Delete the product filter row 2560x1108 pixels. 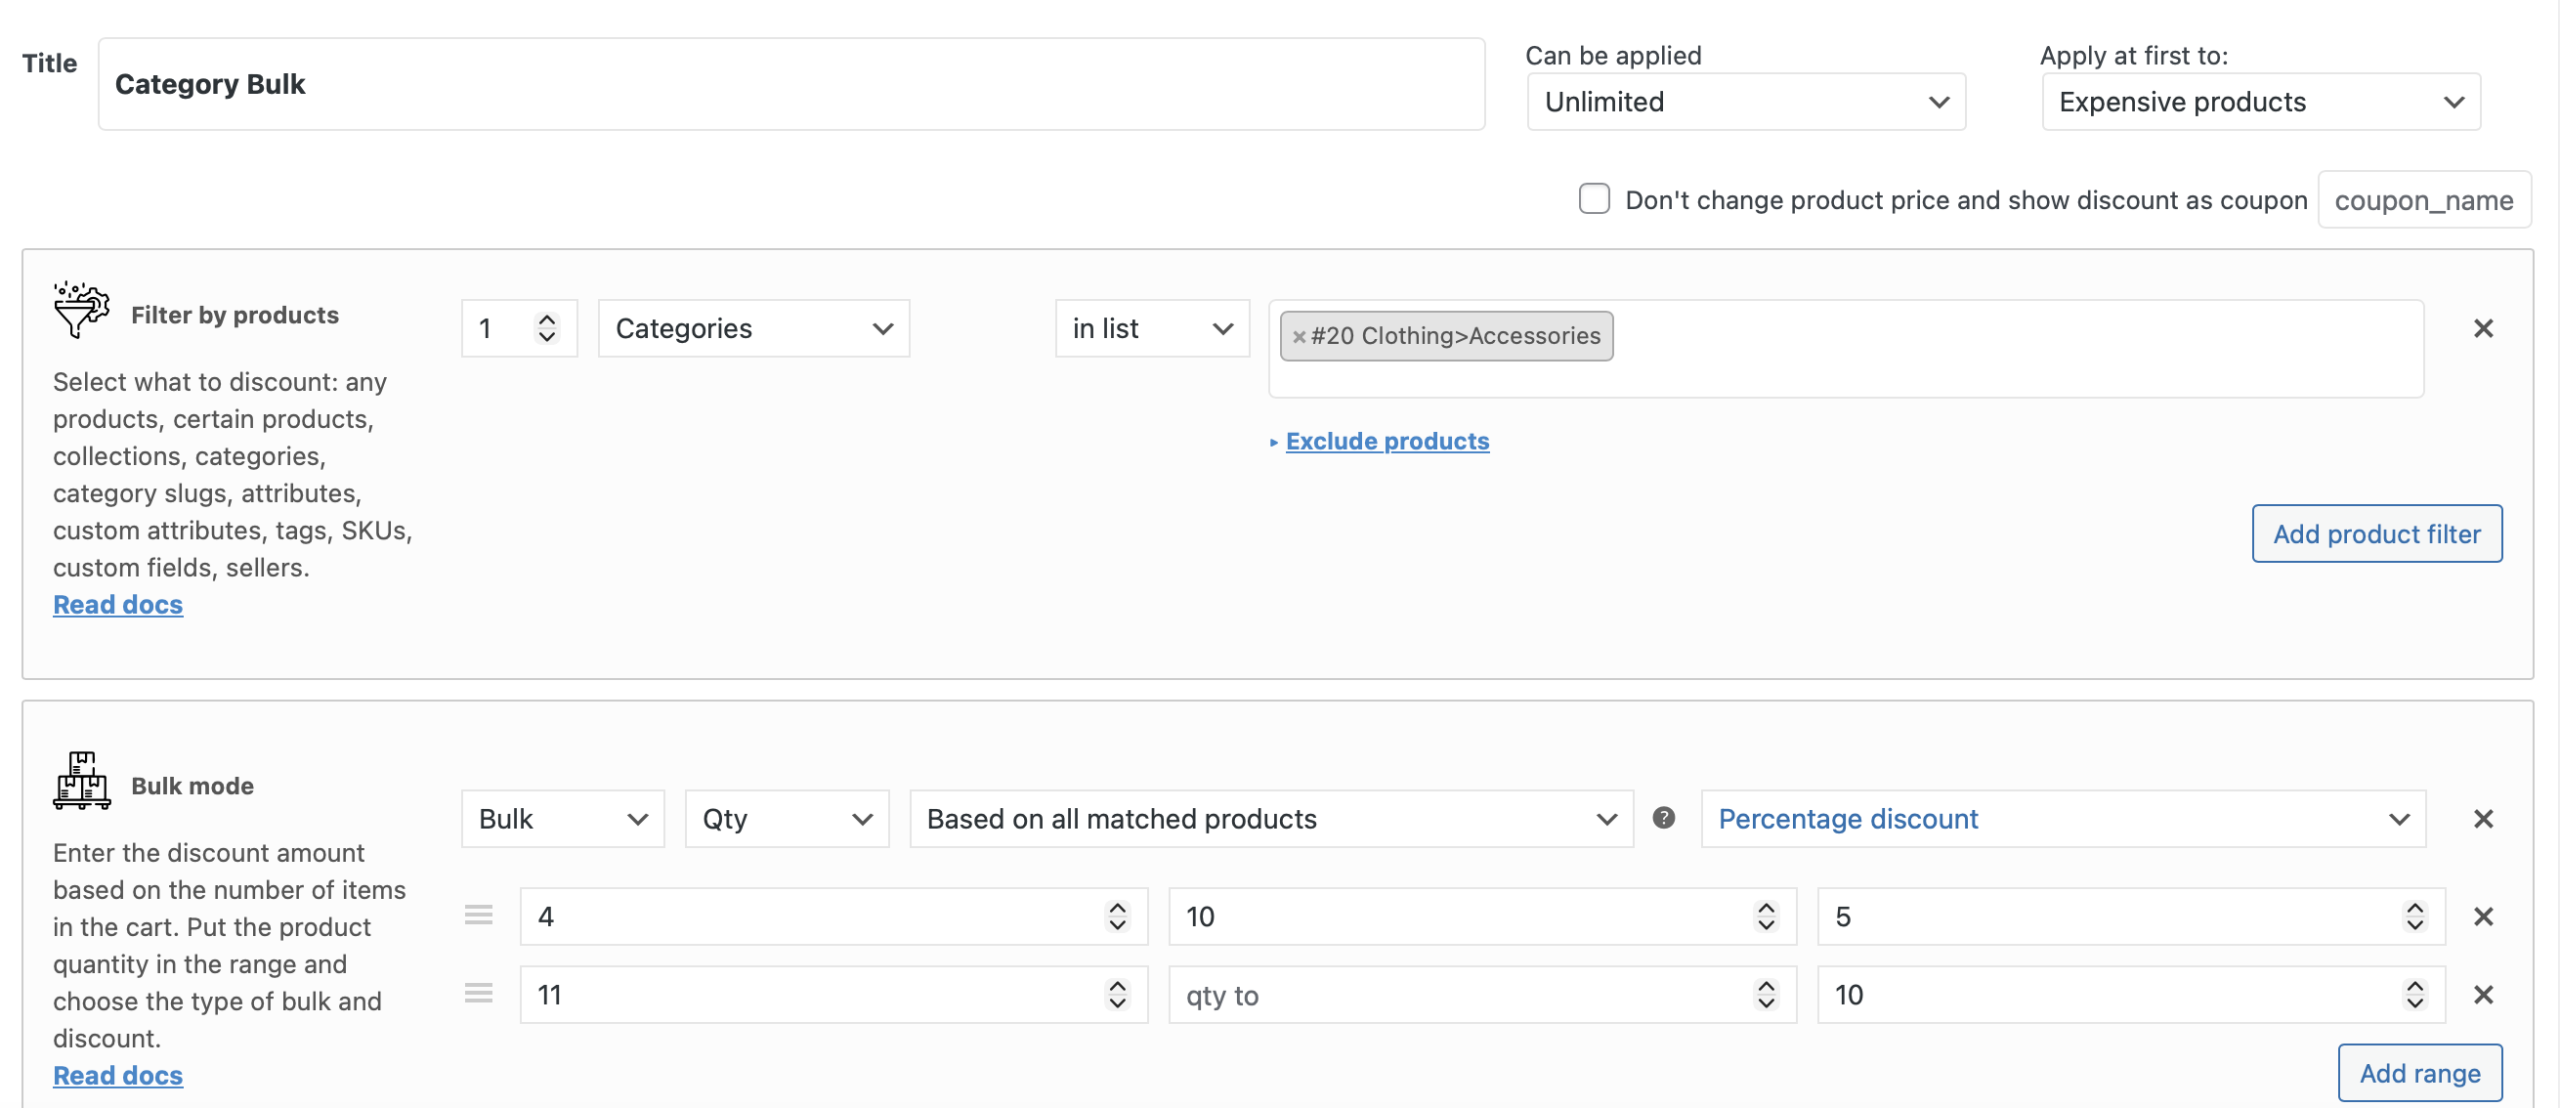[x=2482, y=329]
